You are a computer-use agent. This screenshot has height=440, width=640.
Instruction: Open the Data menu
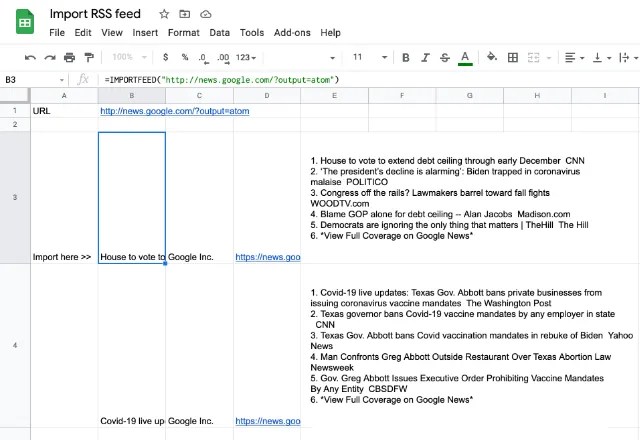[220, 33]
